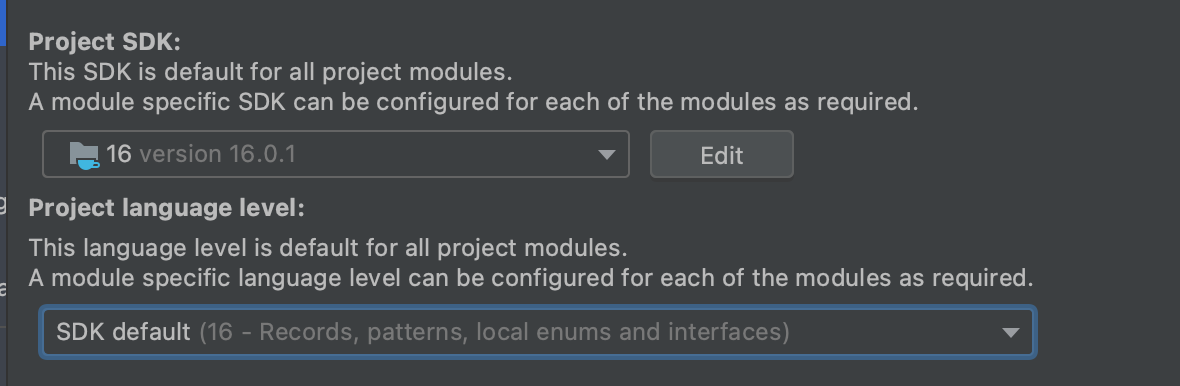Click 'This language level is default' description line

328,248
